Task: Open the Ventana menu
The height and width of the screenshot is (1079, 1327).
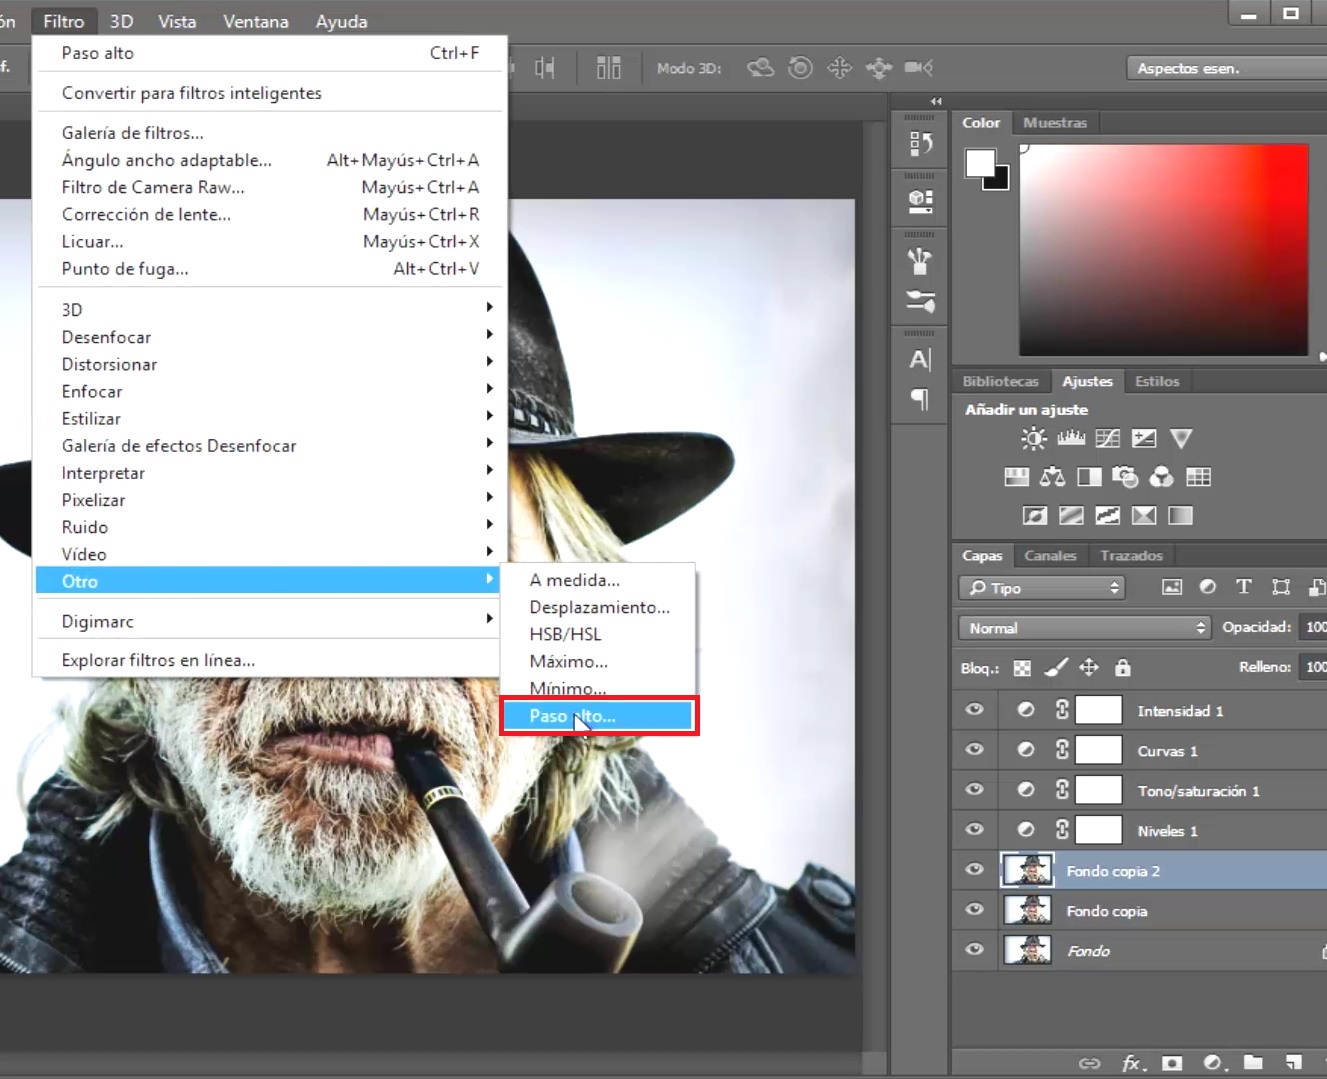Action: [x=256, y=21]
